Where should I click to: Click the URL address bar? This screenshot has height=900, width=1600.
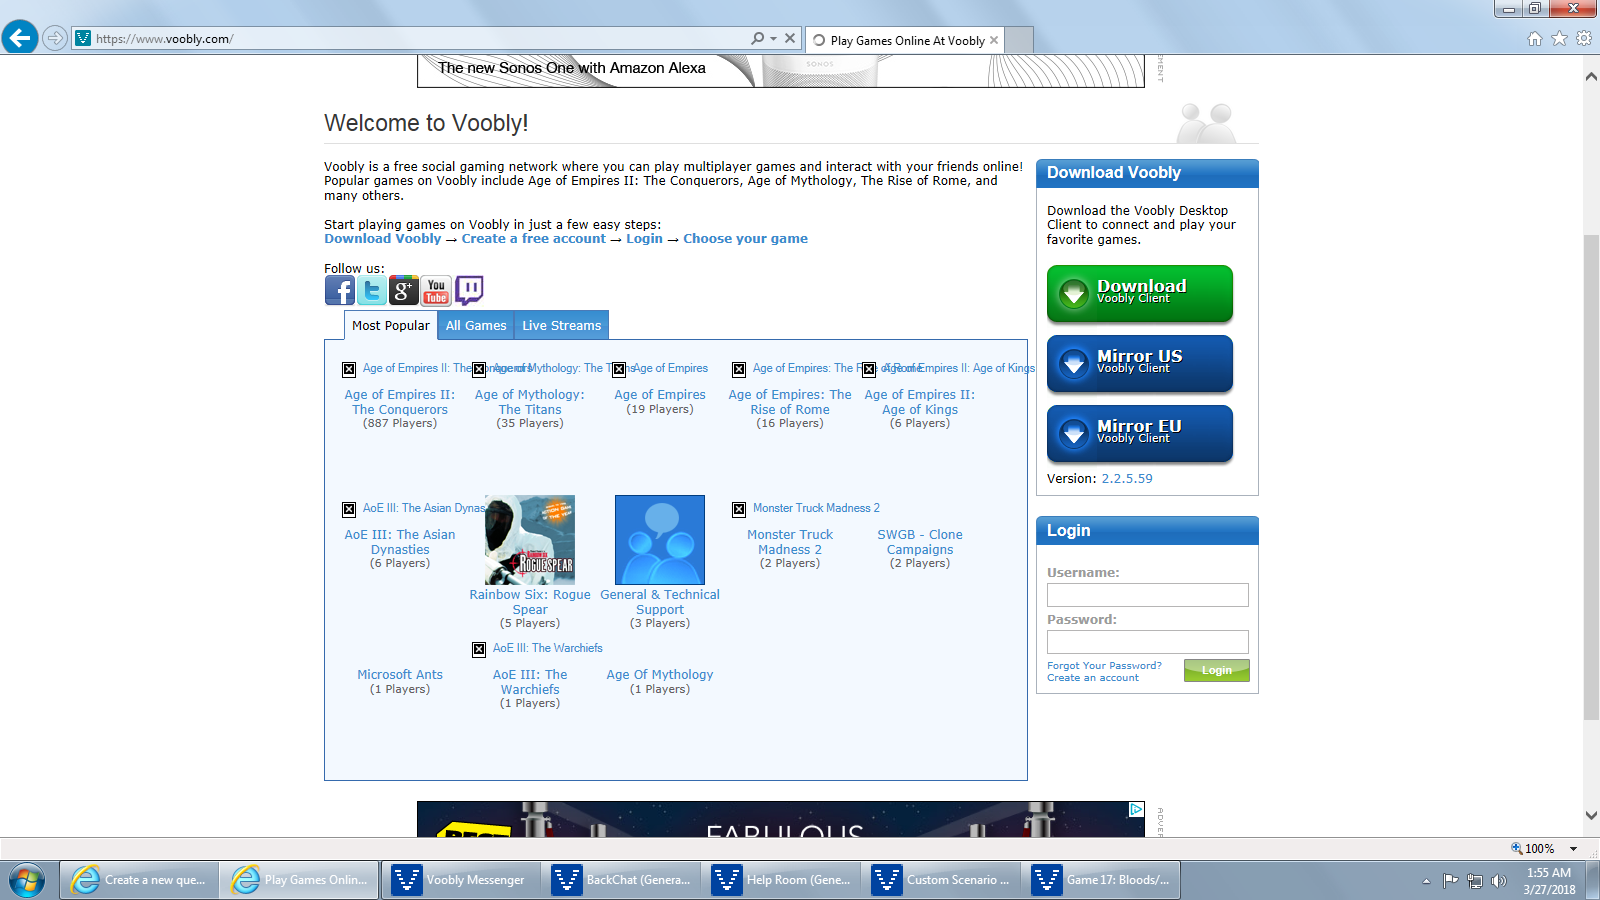pyautogui.click(x=410, y=38)
